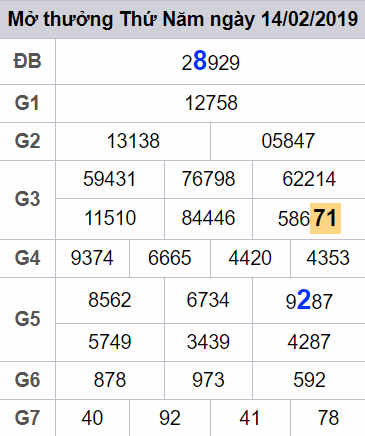Select the G2 row label

point(27,141)
